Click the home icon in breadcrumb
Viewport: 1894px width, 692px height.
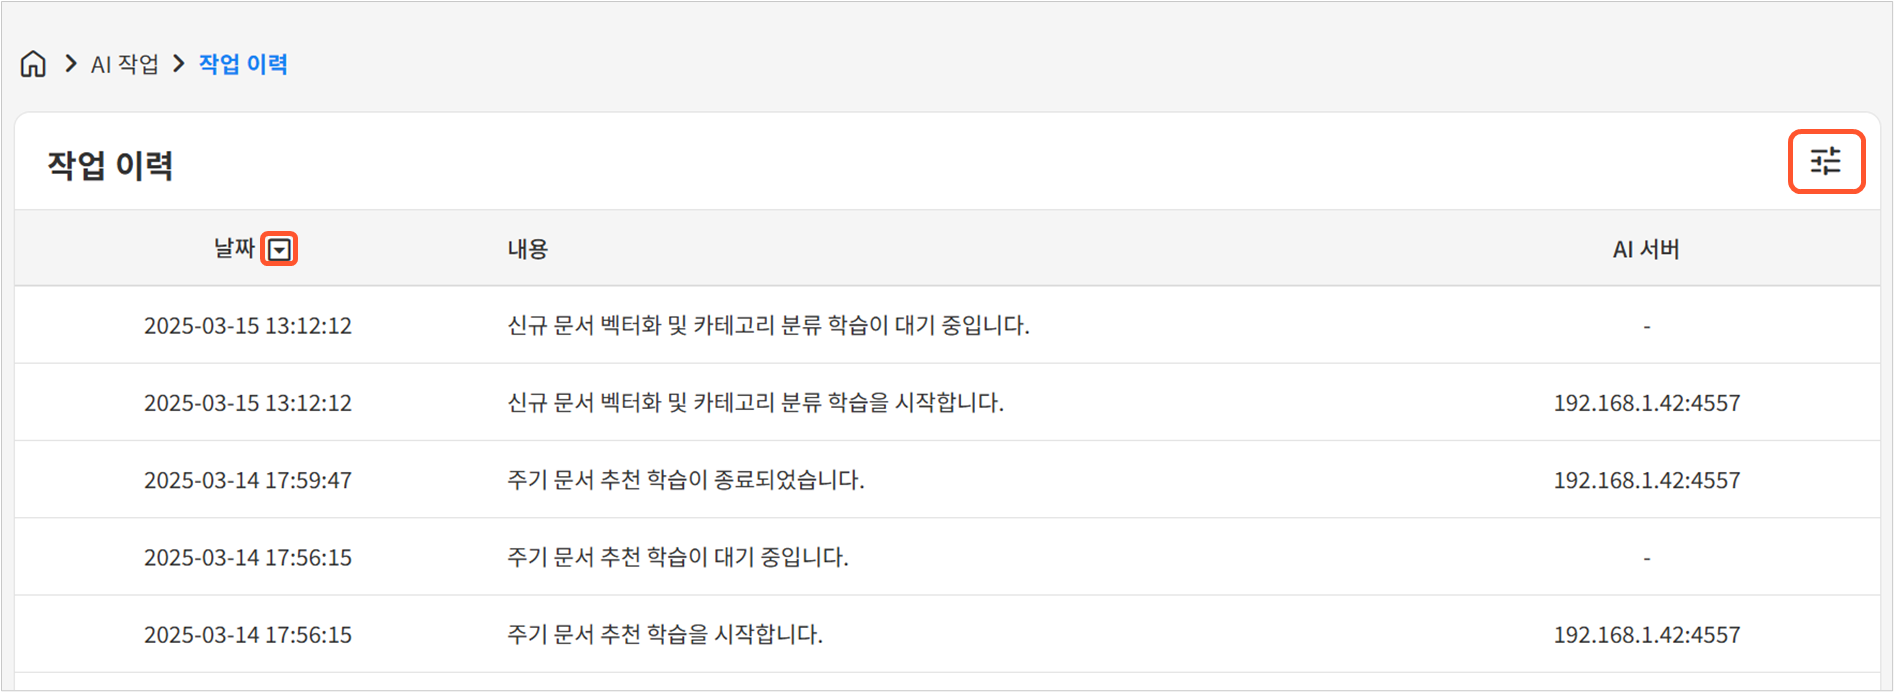33,64
